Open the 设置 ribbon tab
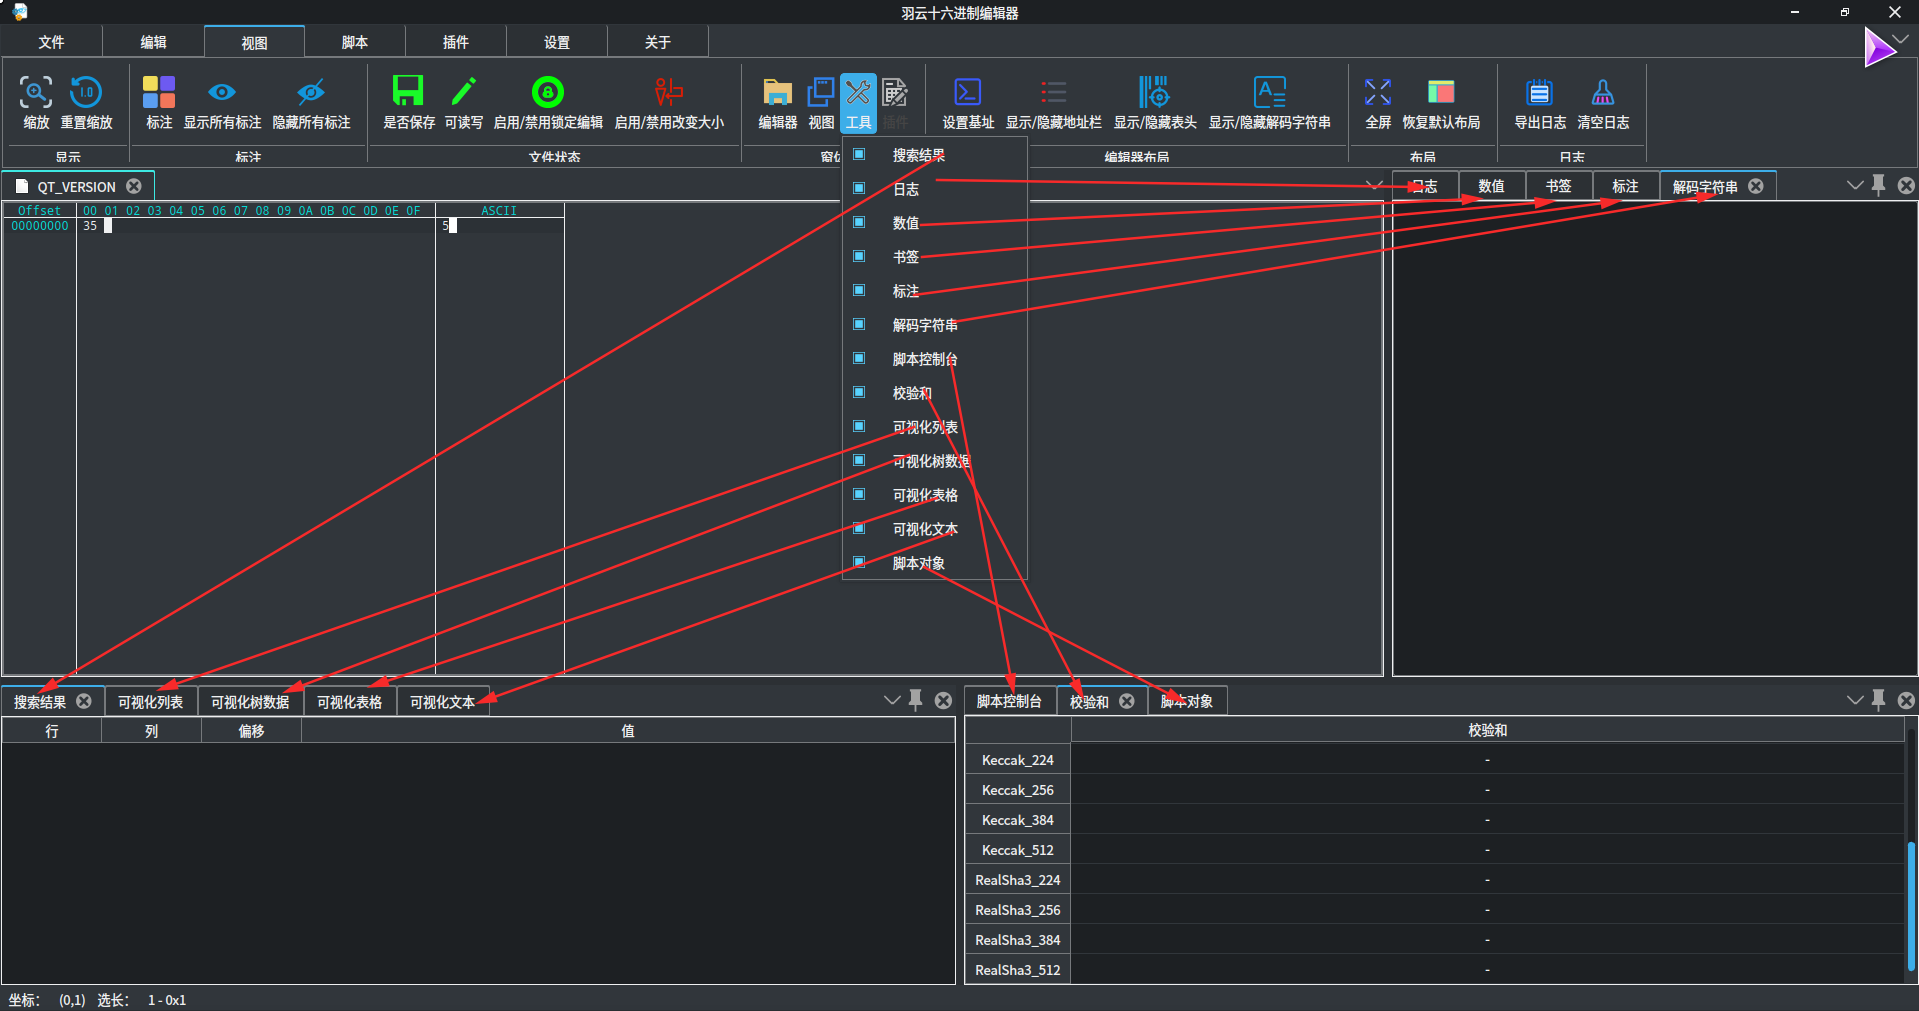The width and height of the screenshot is (1919, 1011). [557, 42]
